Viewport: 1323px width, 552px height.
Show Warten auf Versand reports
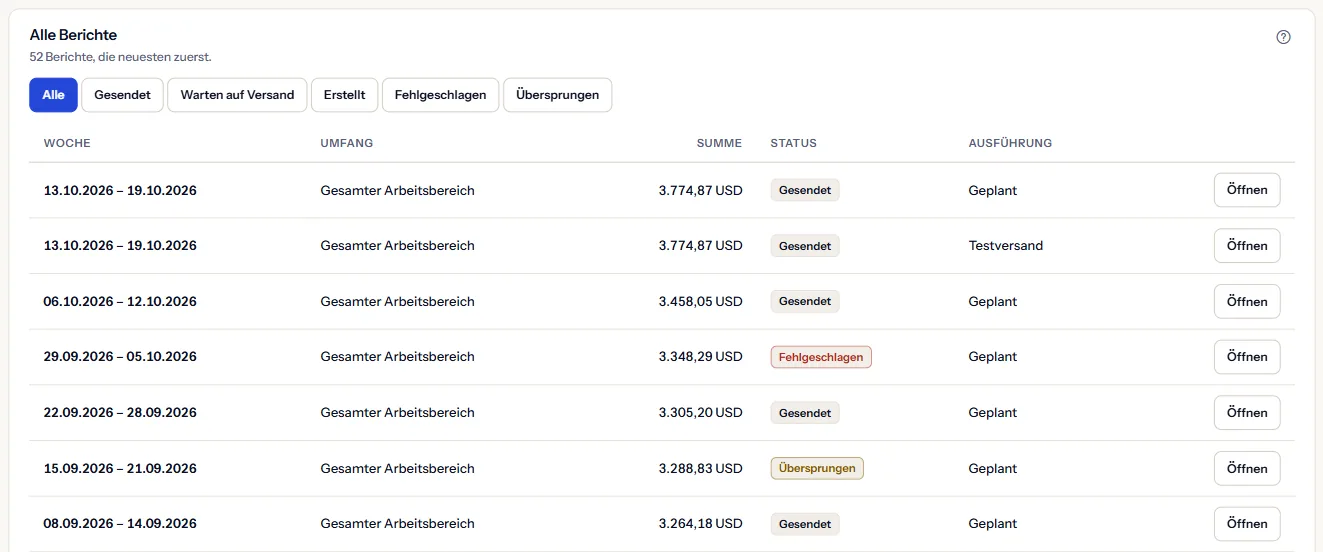[237, 95]
